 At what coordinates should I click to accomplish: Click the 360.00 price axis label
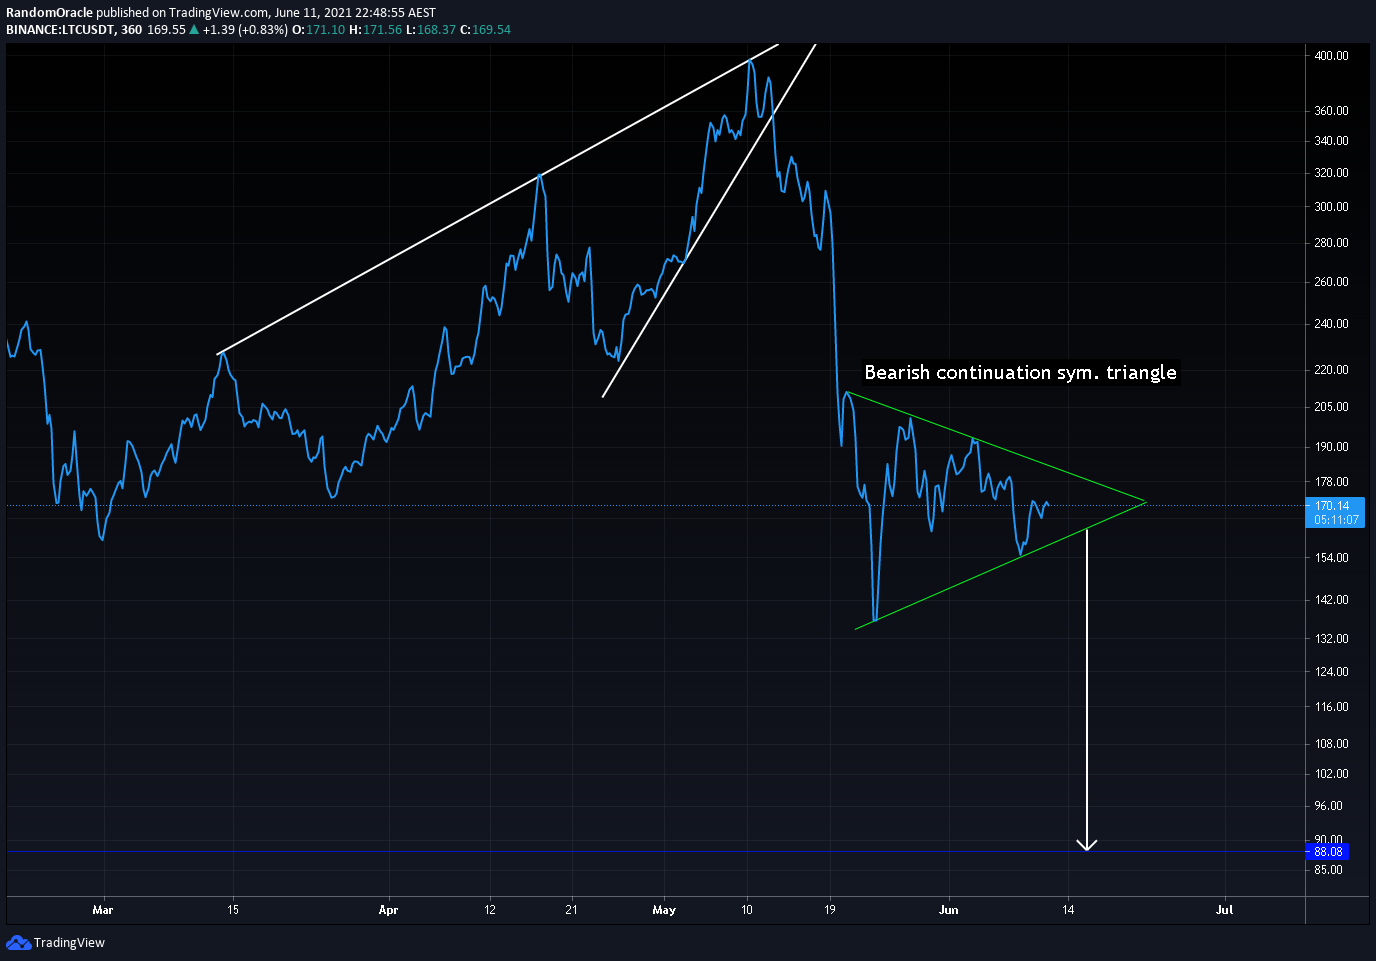click(1331, 111)
